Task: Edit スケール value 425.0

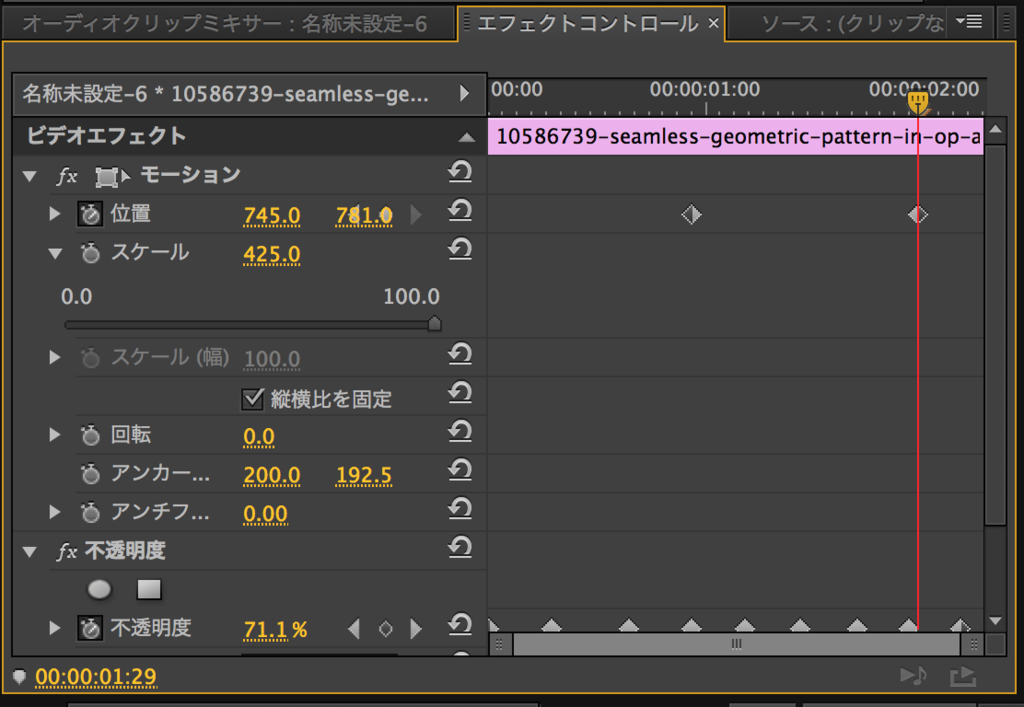Action: 272,255
